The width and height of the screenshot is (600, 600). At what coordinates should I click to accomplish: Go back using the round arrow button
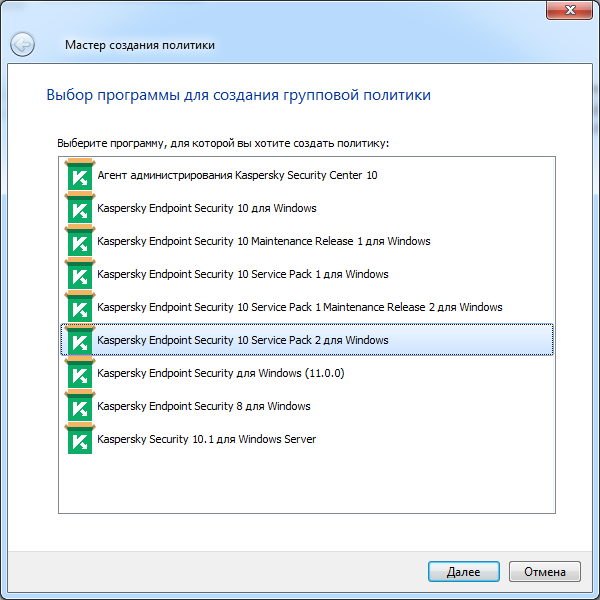click(x=22, y=44)
